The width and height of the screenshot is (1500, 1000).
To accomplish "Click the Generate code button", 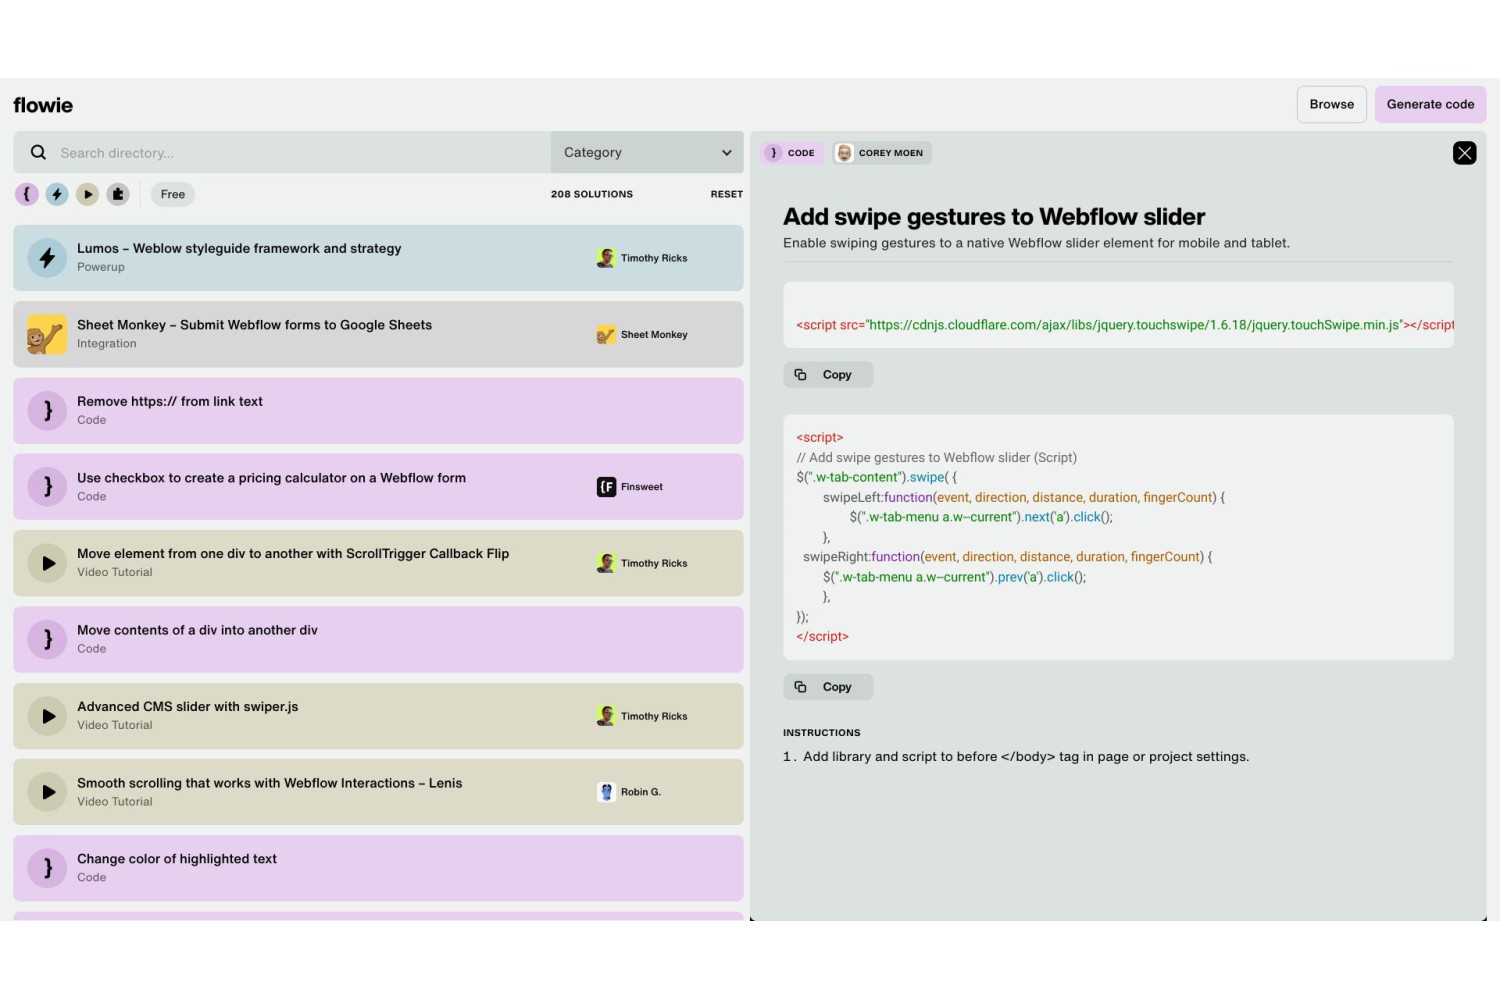I will [x=1430, y=104].
